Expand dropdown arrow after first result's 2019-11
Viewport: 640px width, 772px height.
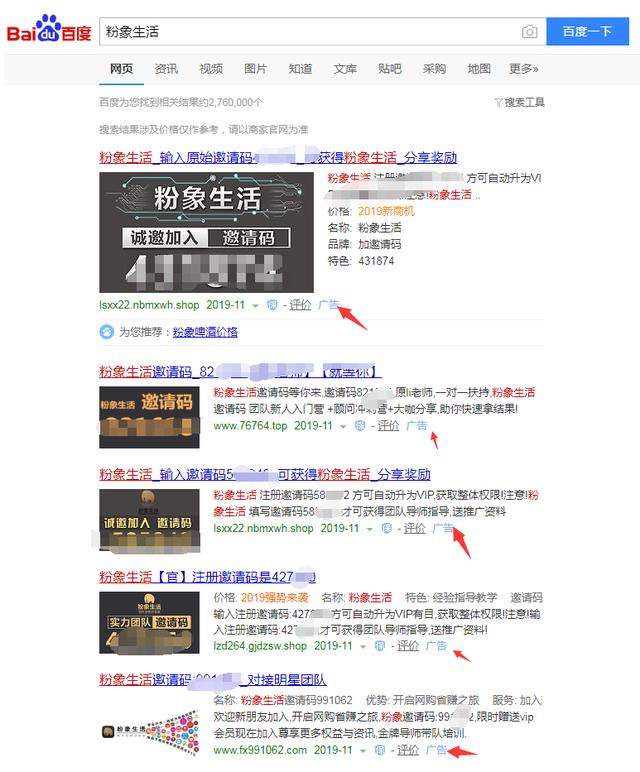[255, 306]
